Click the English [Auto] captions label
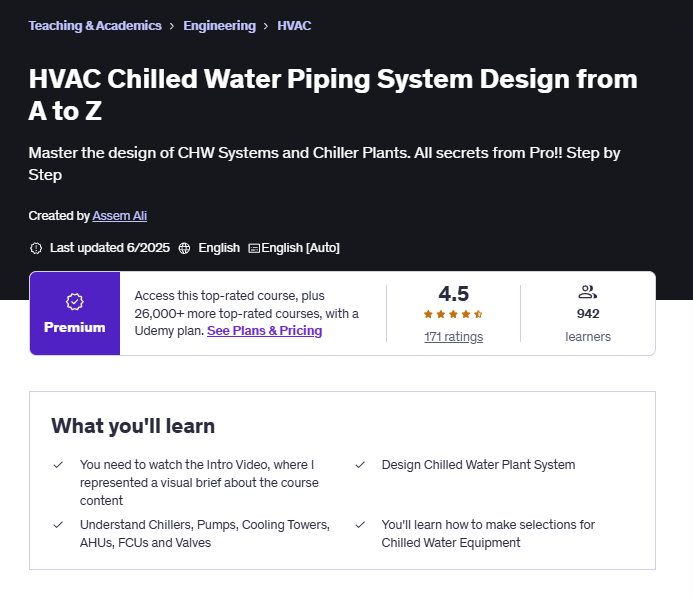This screenshot has height=598, width=693. point(300,248)
